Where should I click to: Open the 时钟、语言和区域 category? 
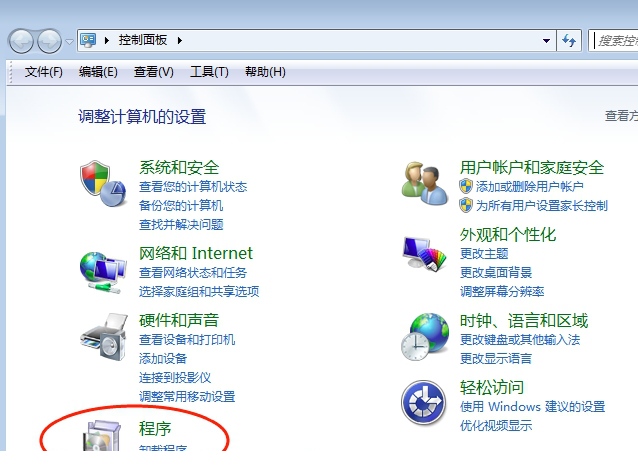click(x=524, y=321)
